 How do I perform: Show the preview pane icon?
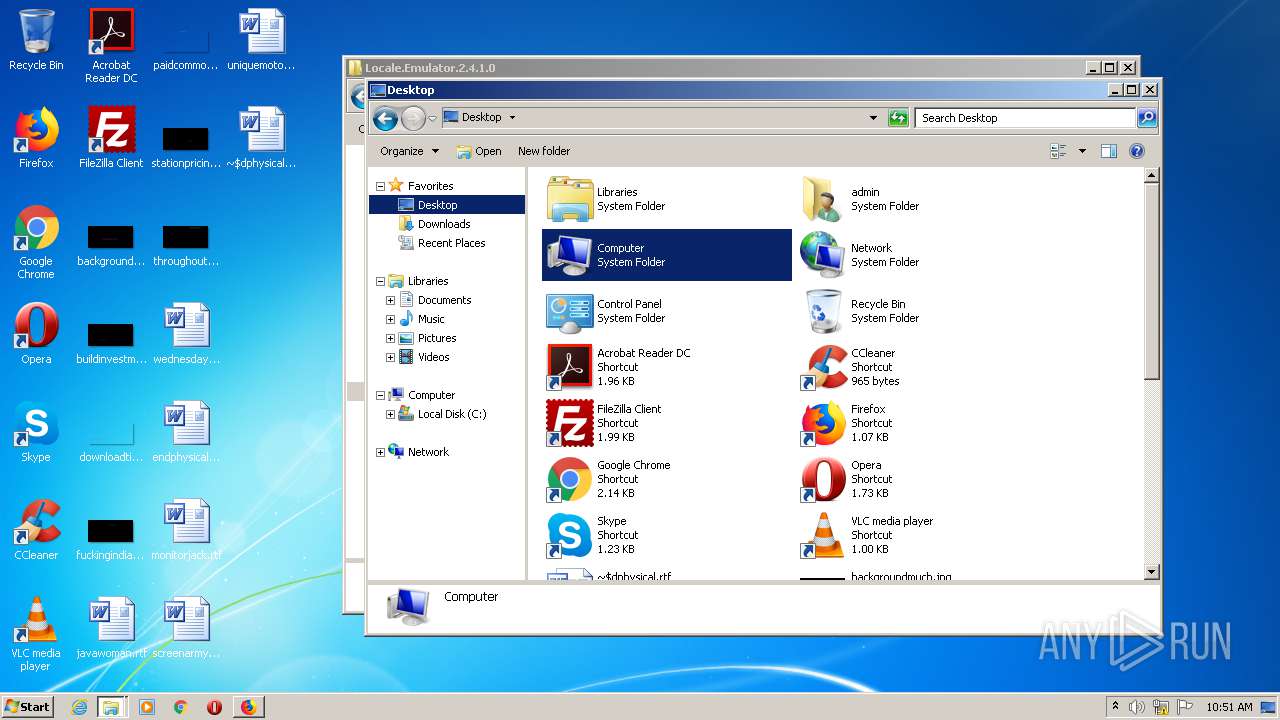tap(1108, 151)
